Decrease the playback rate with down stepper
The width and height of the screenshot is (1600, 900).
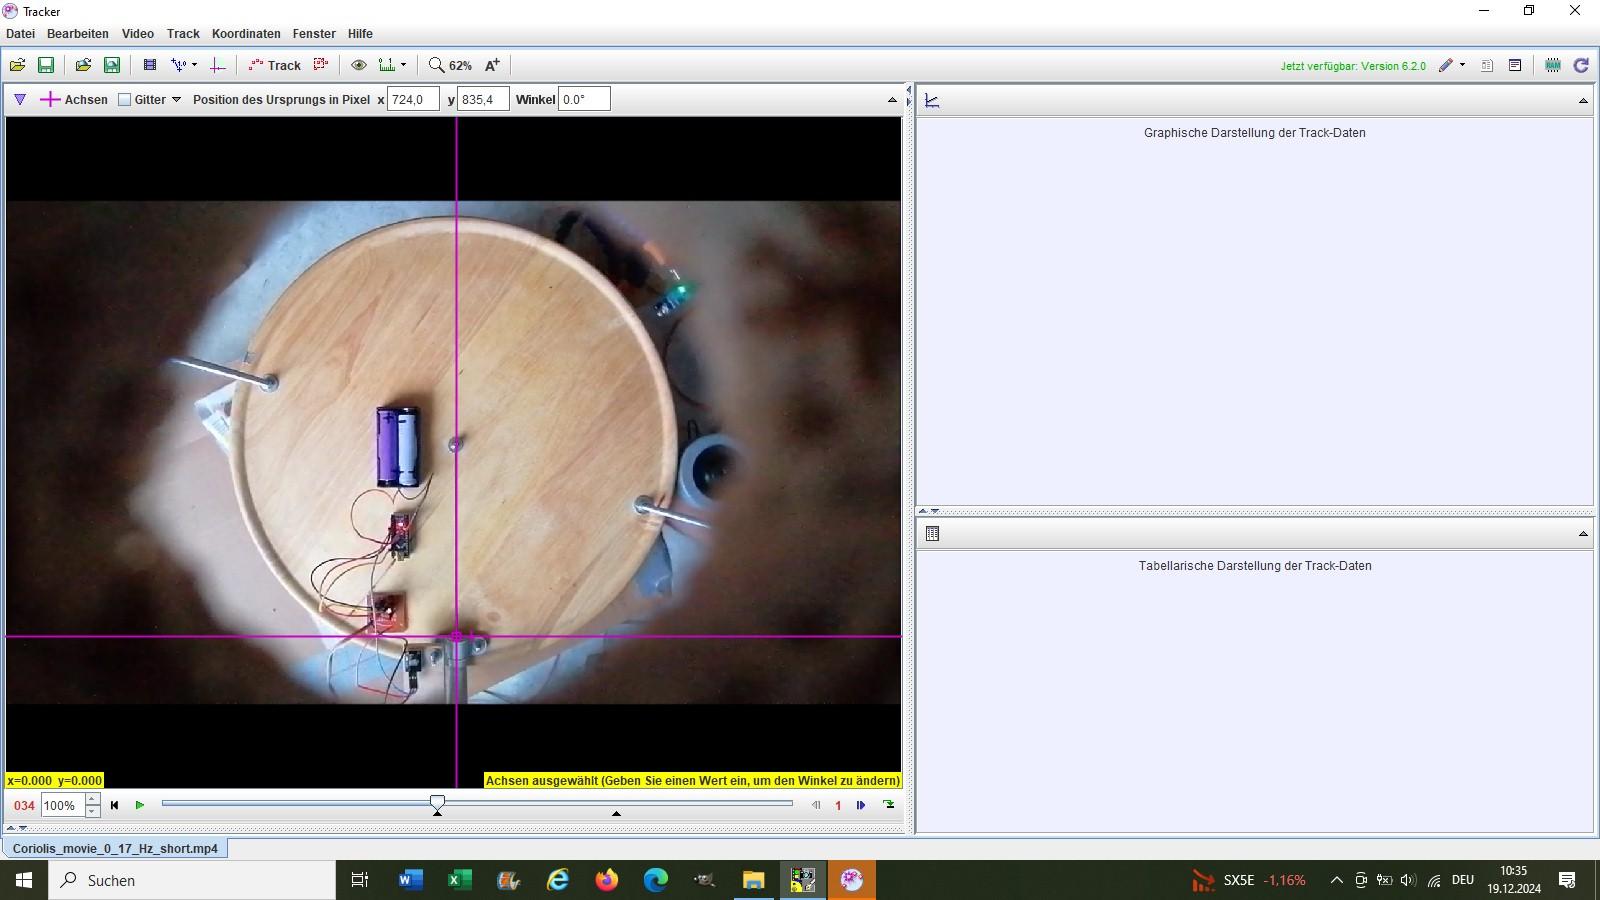92,811
